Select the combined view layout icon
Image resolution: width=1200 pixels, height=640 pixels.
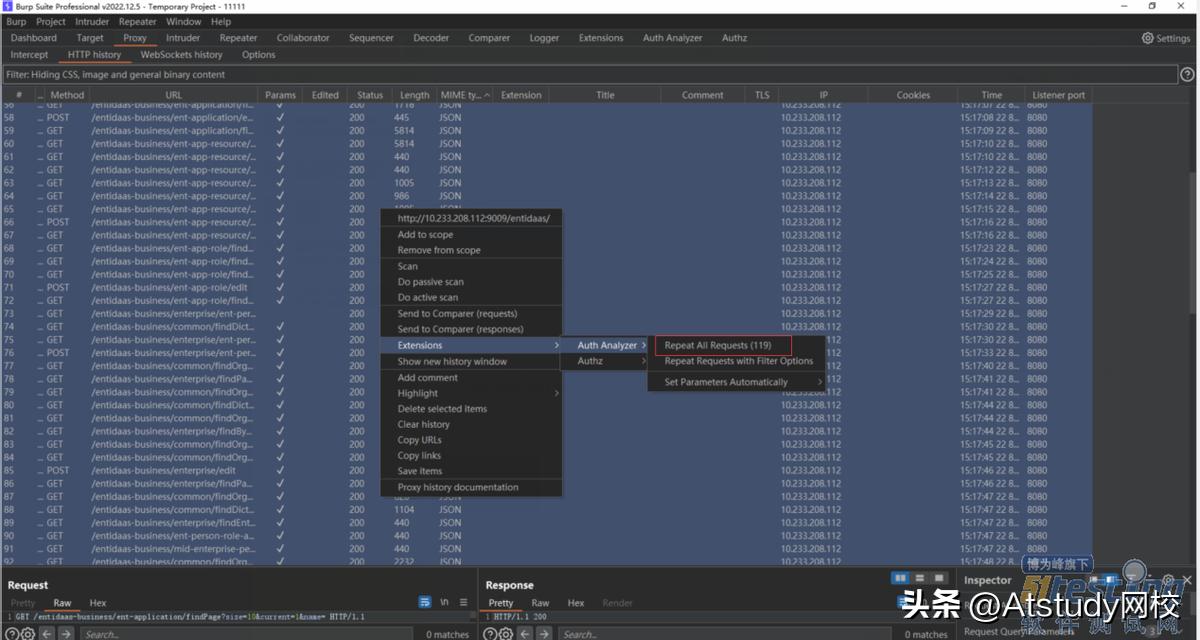click(938, 578)
